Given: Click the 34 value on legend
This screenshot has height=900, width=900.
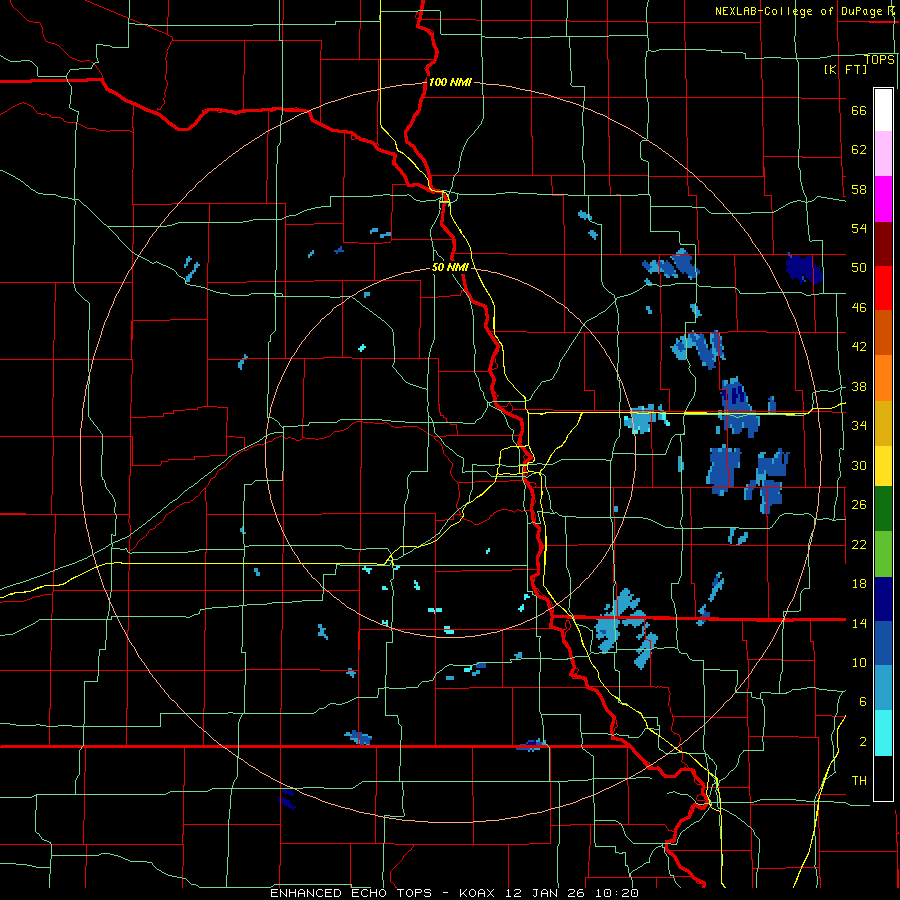Looking at the screenshot, I should pos(859,426).
